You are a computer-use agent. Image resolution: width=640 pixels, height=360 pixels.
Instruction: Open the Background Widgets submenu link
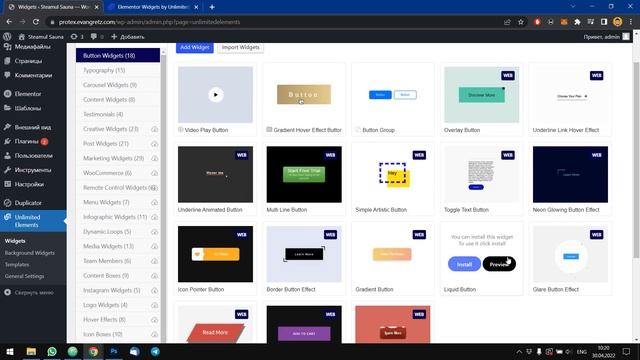point(29,253)
